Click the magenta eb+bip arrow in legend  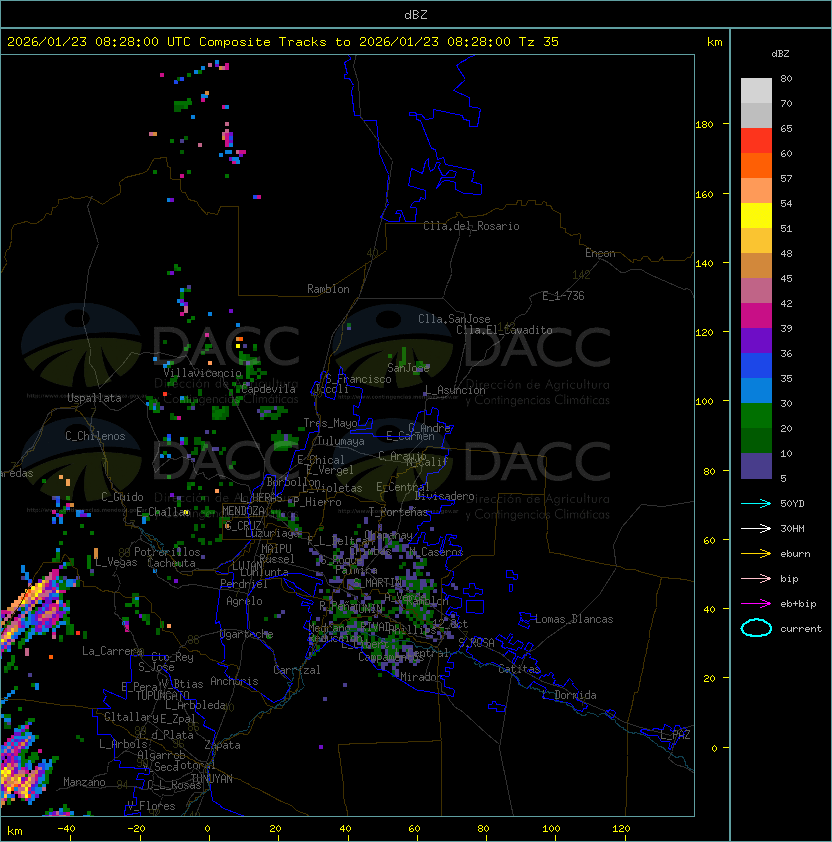coord(756,604)
